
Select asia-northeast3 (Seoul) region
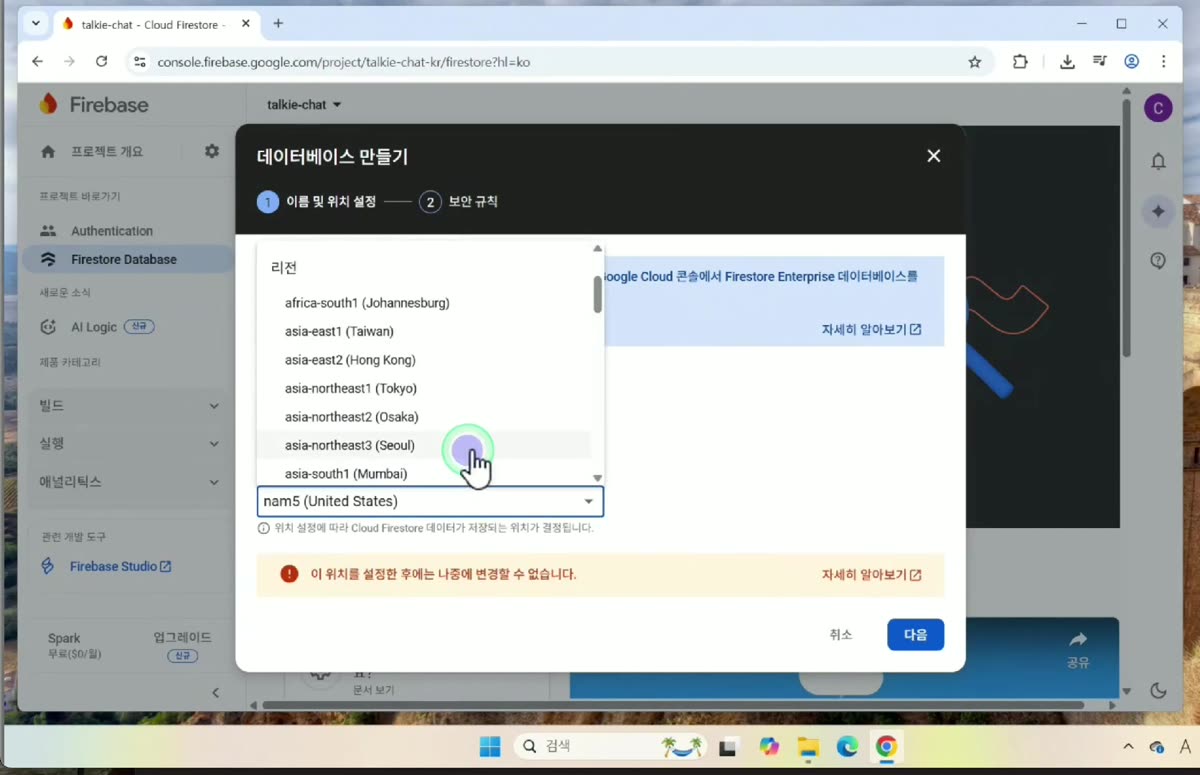pyautogui.click(x=424, y=445)
